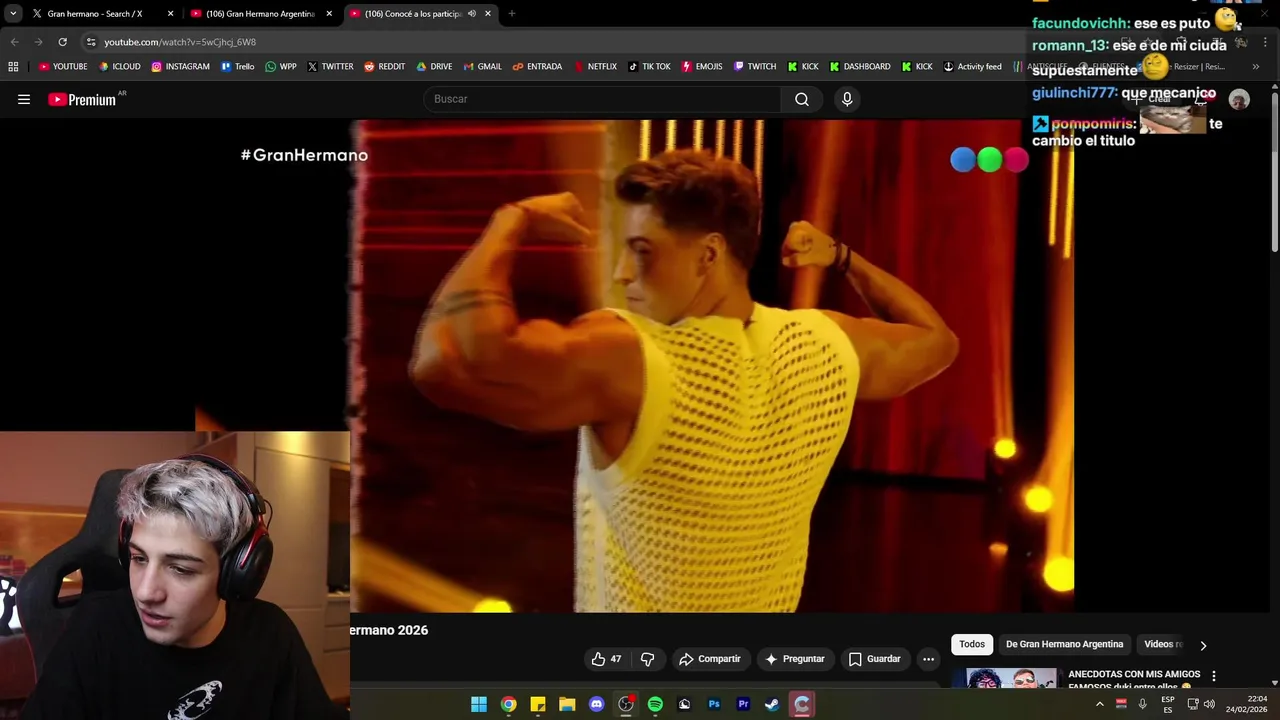Open the TWITCH bookmark
This screenshot has width=1280, height=720.
coord(755,67)
